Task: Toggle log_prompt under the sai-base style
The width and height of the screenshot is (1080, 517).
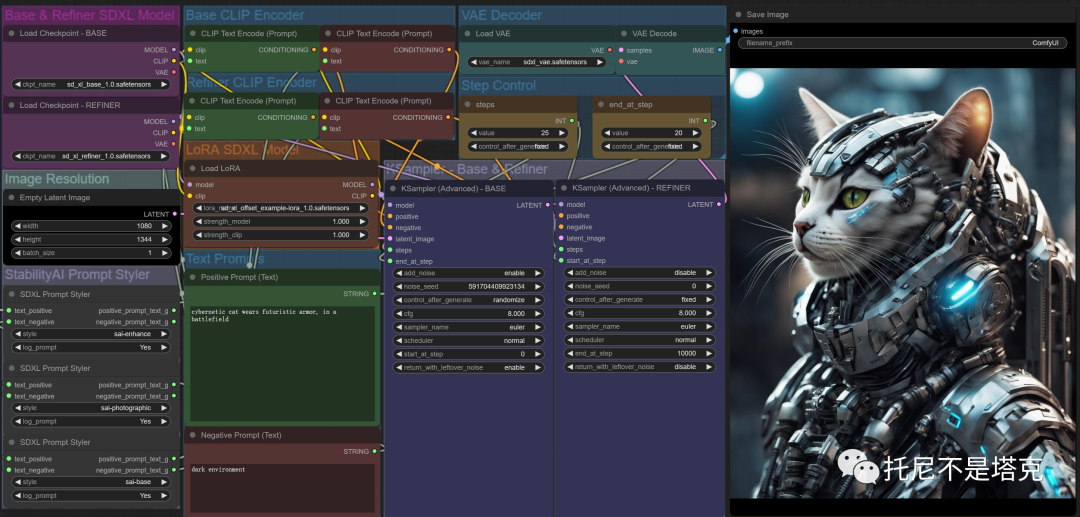Action: (x=91, y=496)
